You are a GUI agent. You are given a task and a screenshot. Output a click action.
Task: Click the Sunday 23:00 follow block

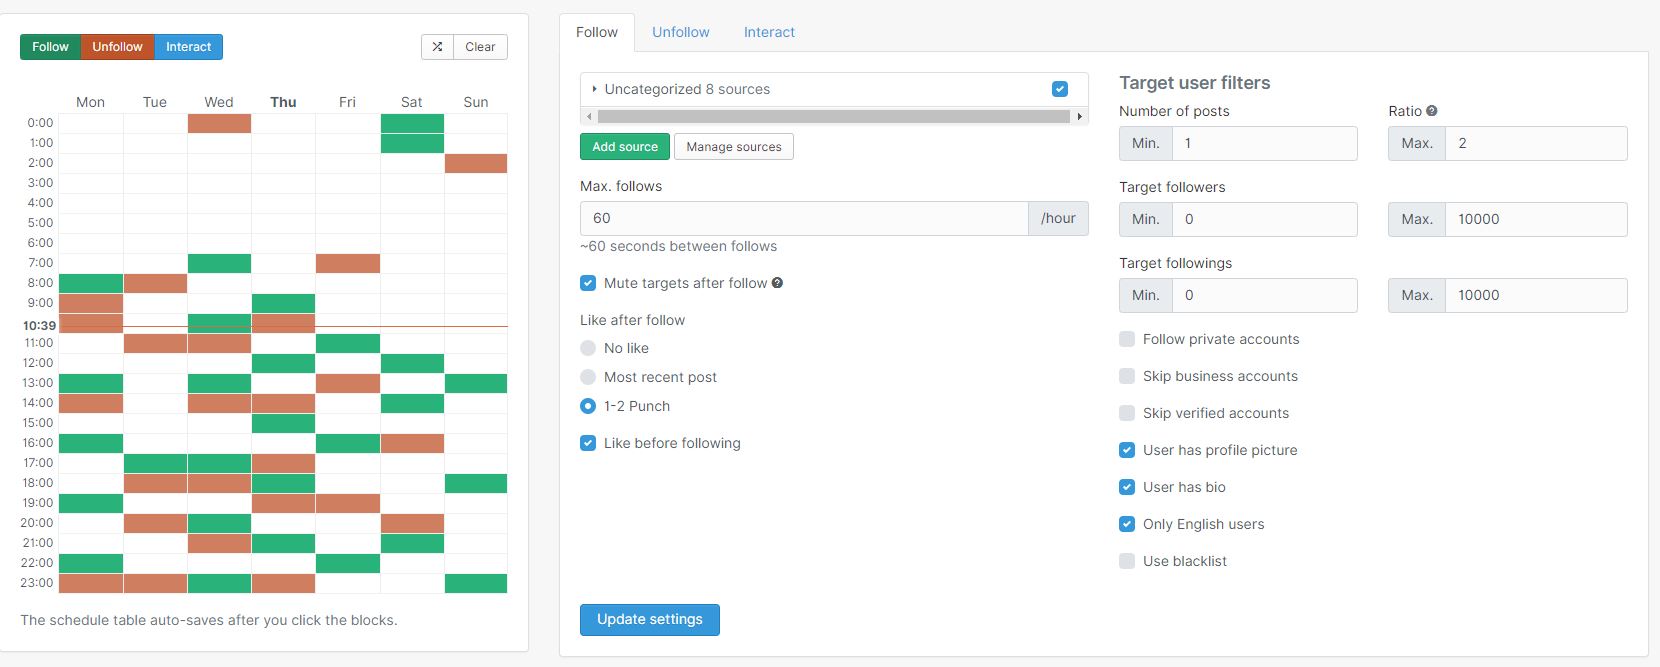tap(476, 583)
